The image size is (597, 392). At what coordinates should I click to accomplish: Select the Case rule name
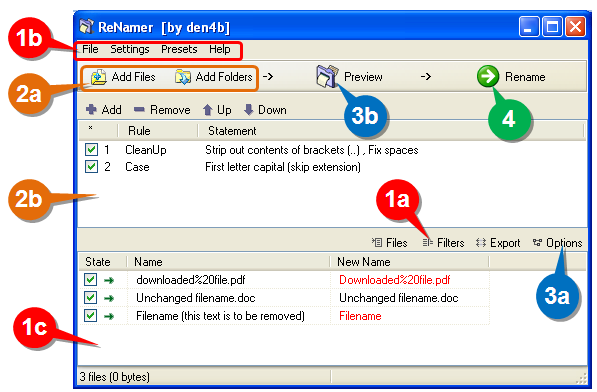click(137, 167)
